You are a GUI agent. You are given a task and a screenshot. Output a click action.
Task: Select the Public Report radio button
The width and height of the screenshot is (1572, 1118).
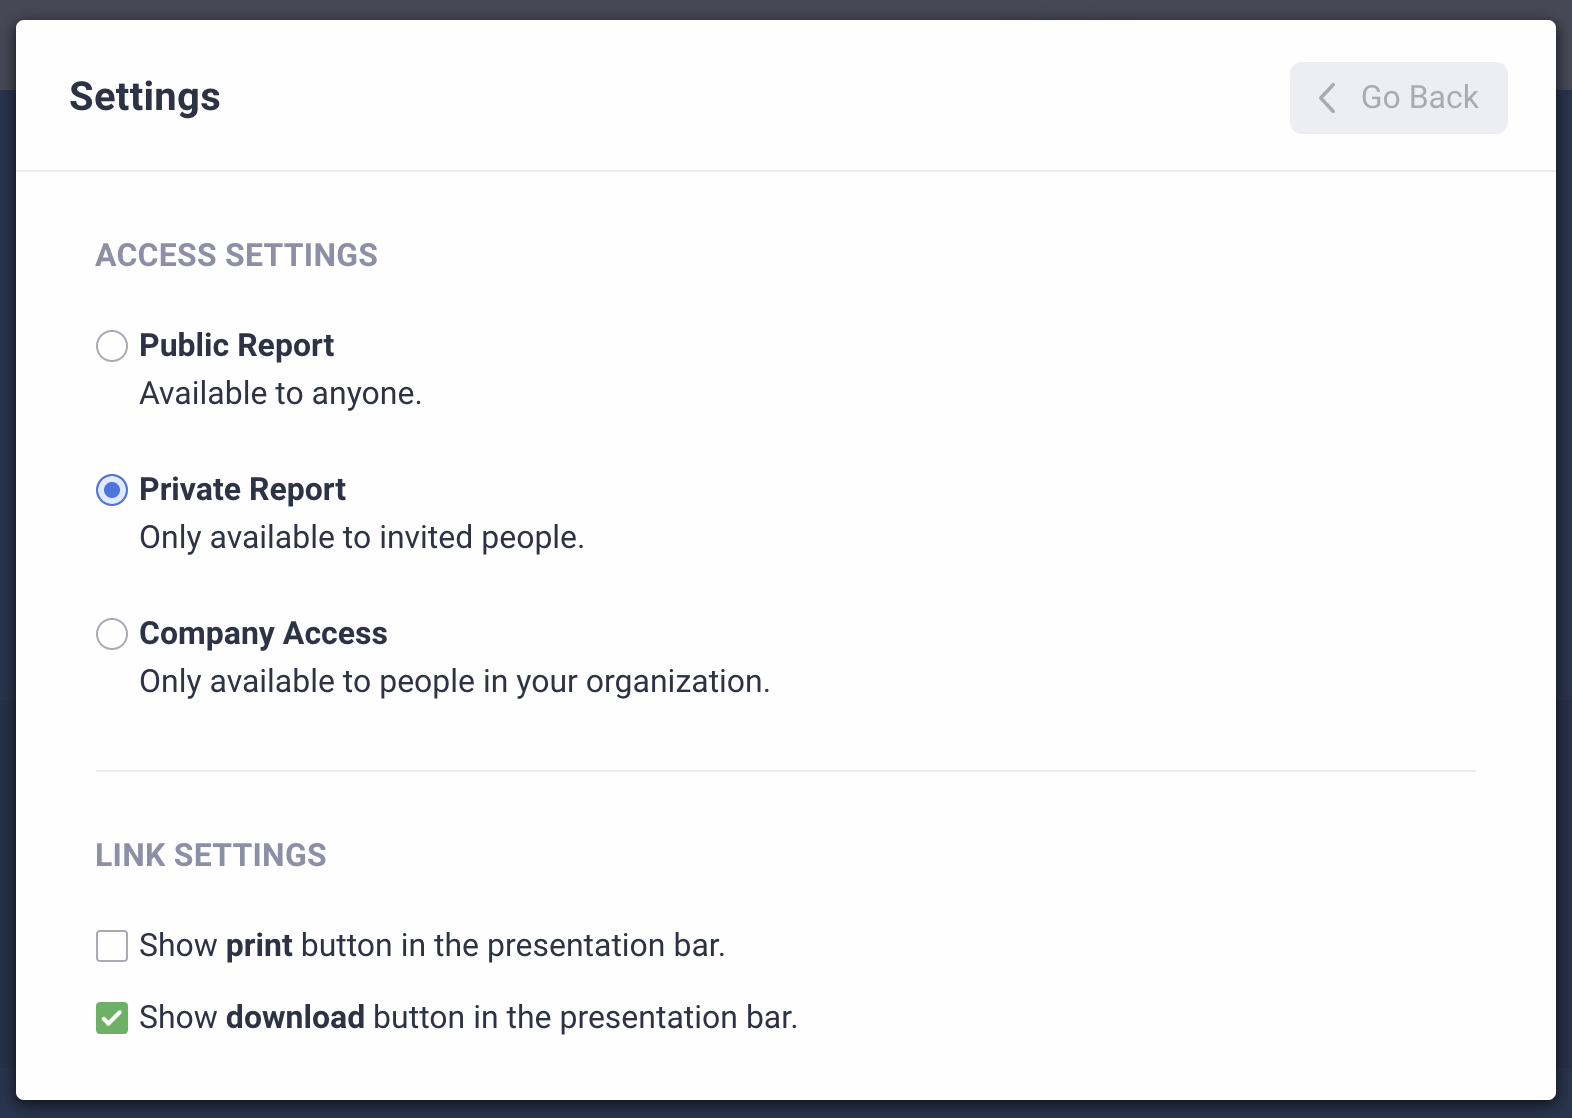112,346
